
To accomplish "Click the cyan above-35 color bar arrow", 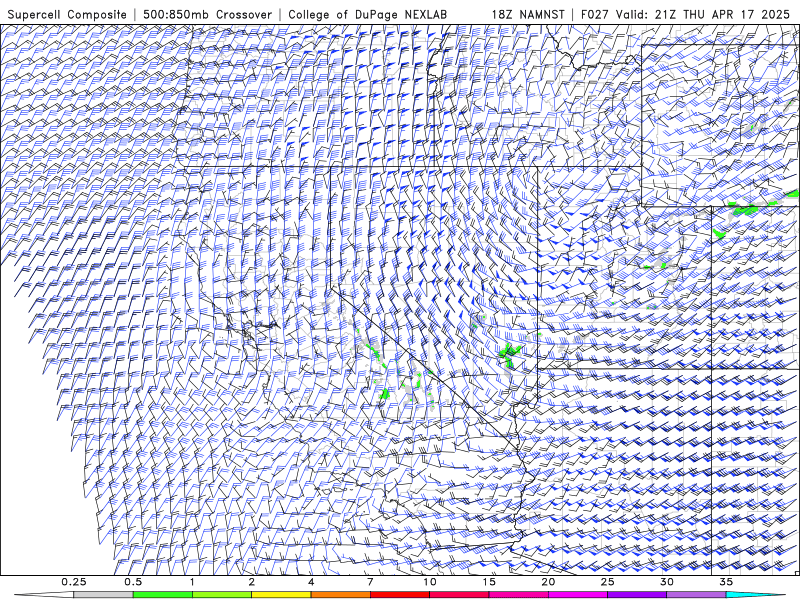I will tap(756, 595).
